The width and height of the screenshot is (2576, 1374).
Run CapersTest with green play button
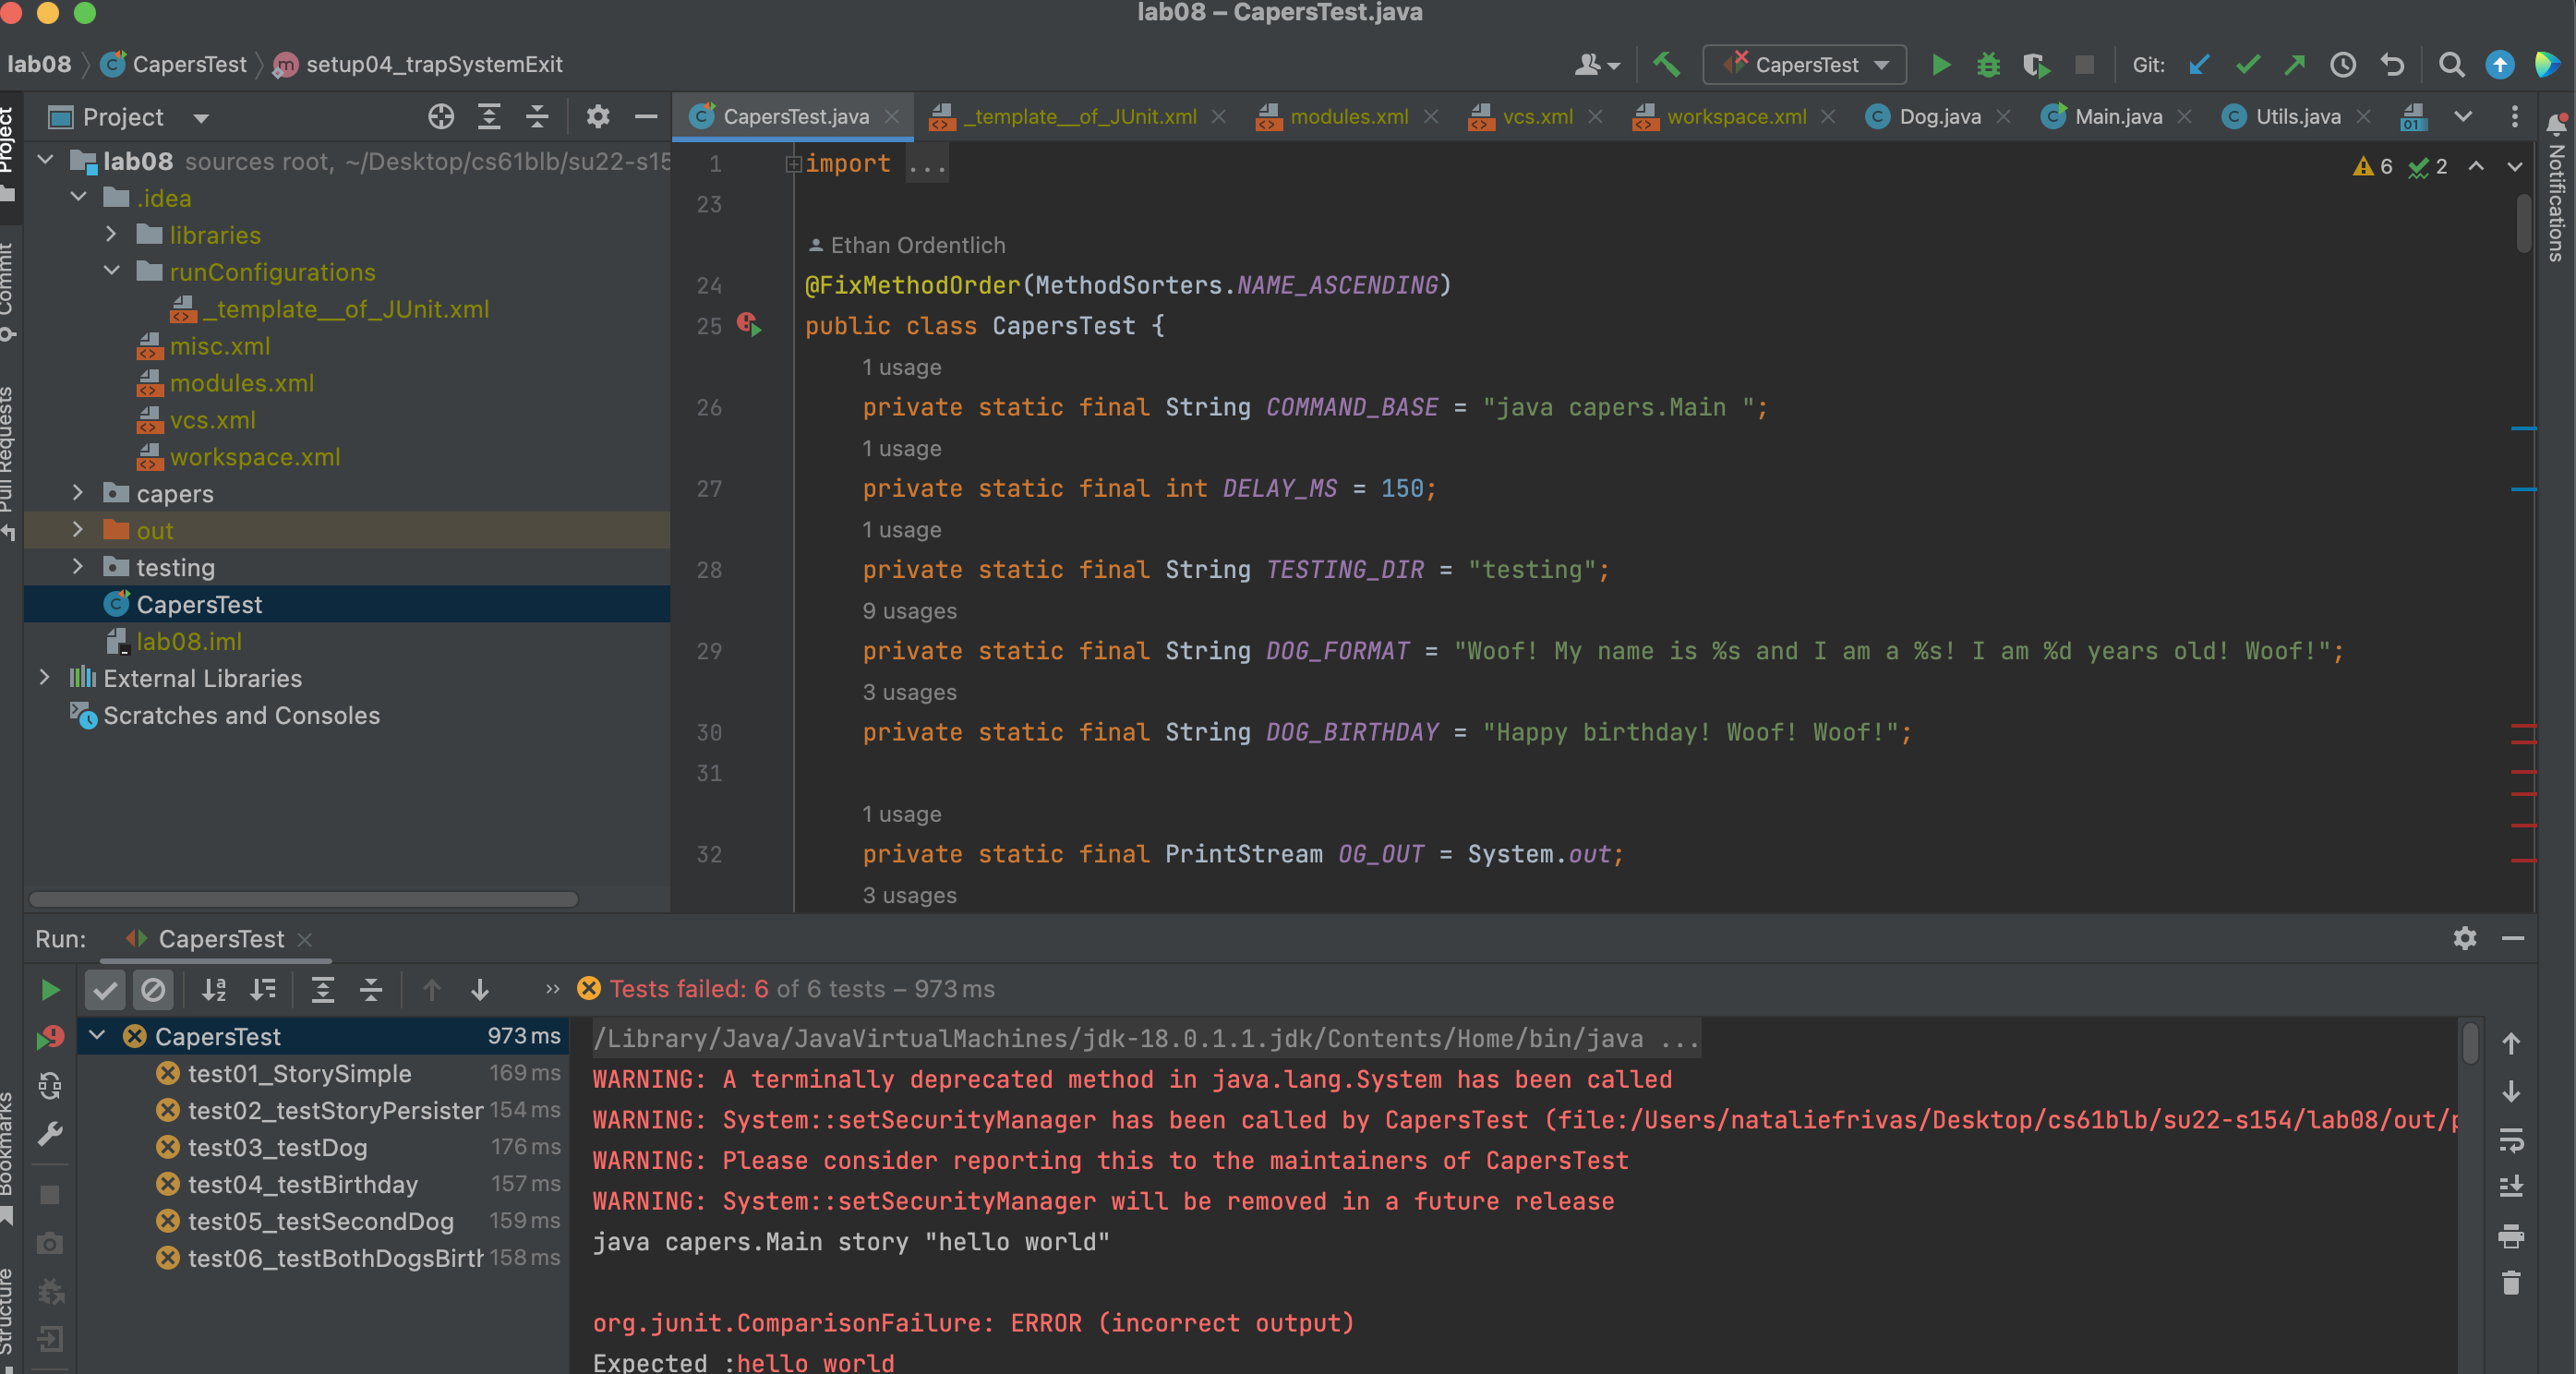(1940, 65)
